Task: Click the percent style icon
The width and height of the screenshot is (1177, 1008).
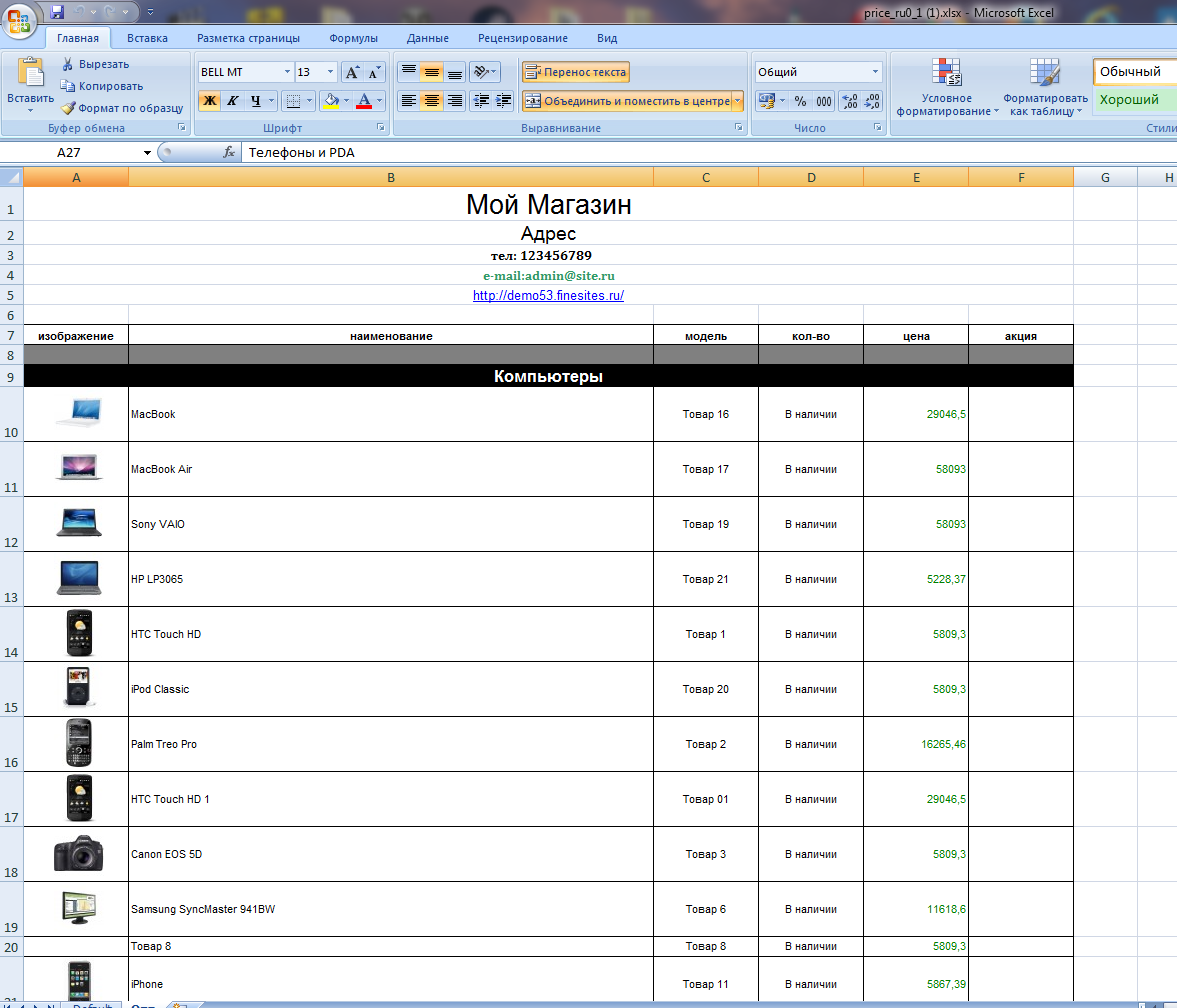Action: tap(800, 101)
